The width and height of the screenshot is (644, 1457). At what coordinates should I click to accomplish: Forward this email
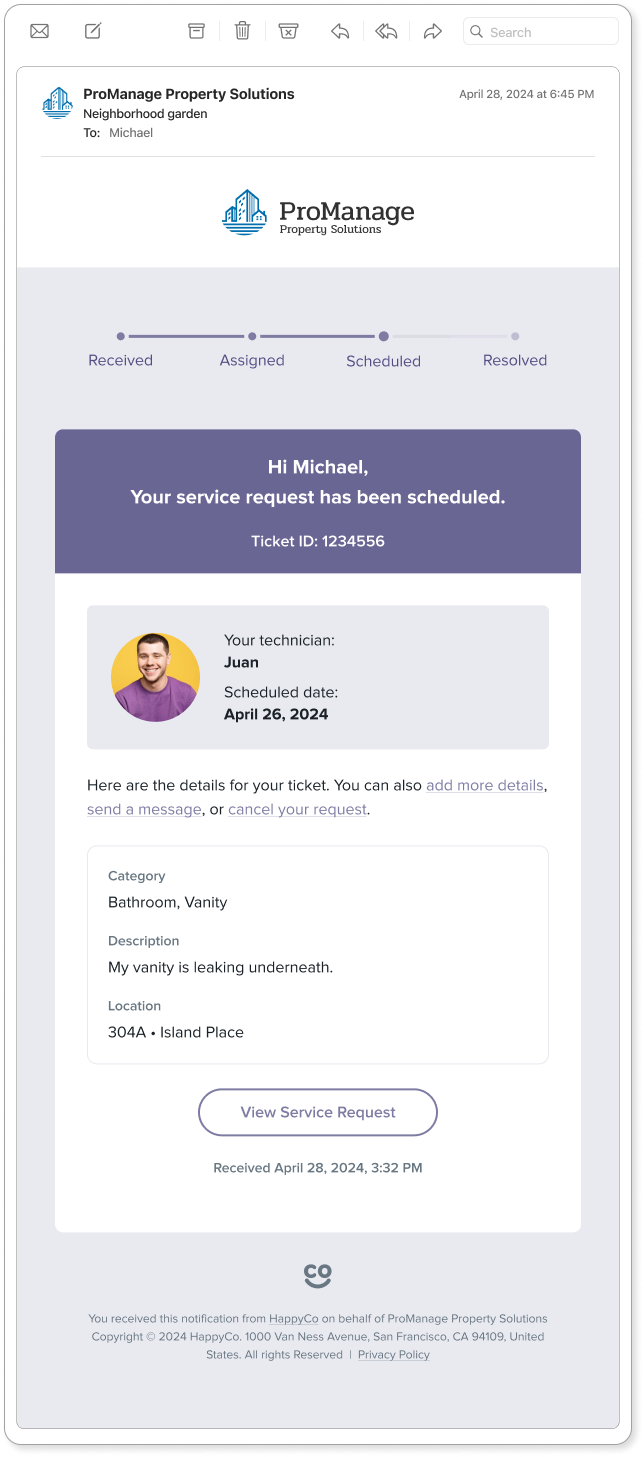click(432, 31)
